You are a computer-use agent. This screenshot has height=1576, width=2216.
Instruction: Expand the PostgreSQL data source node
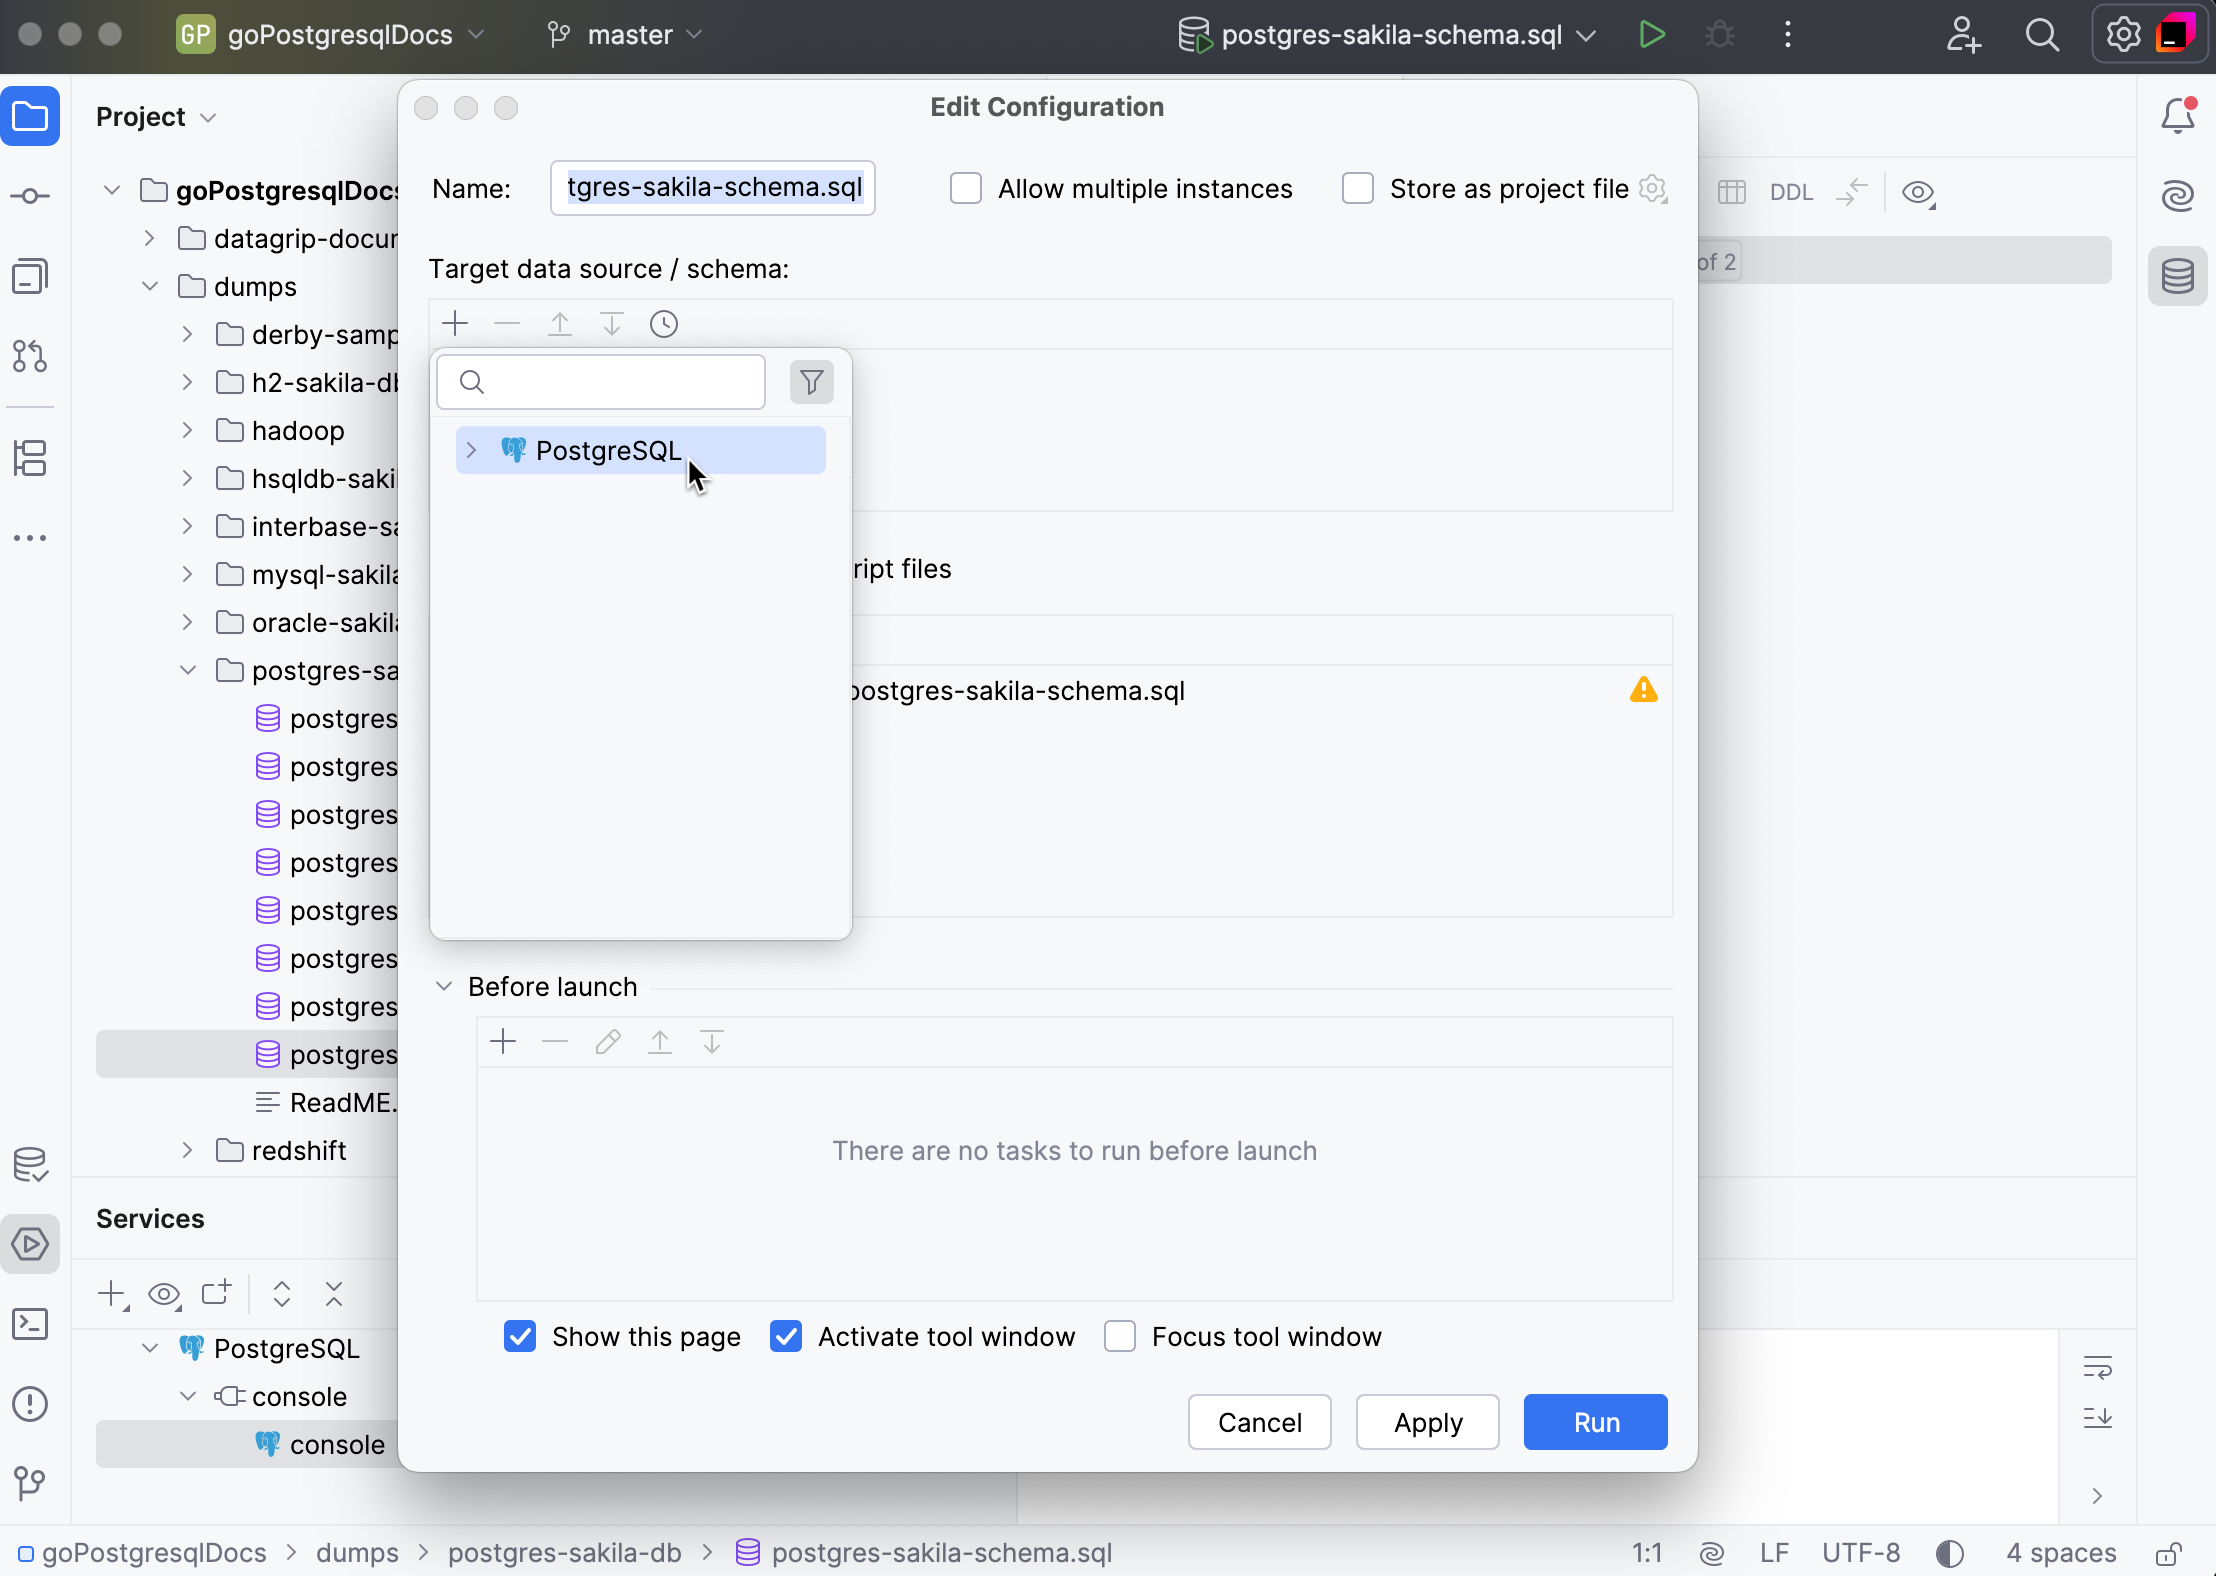coord(471,450)
